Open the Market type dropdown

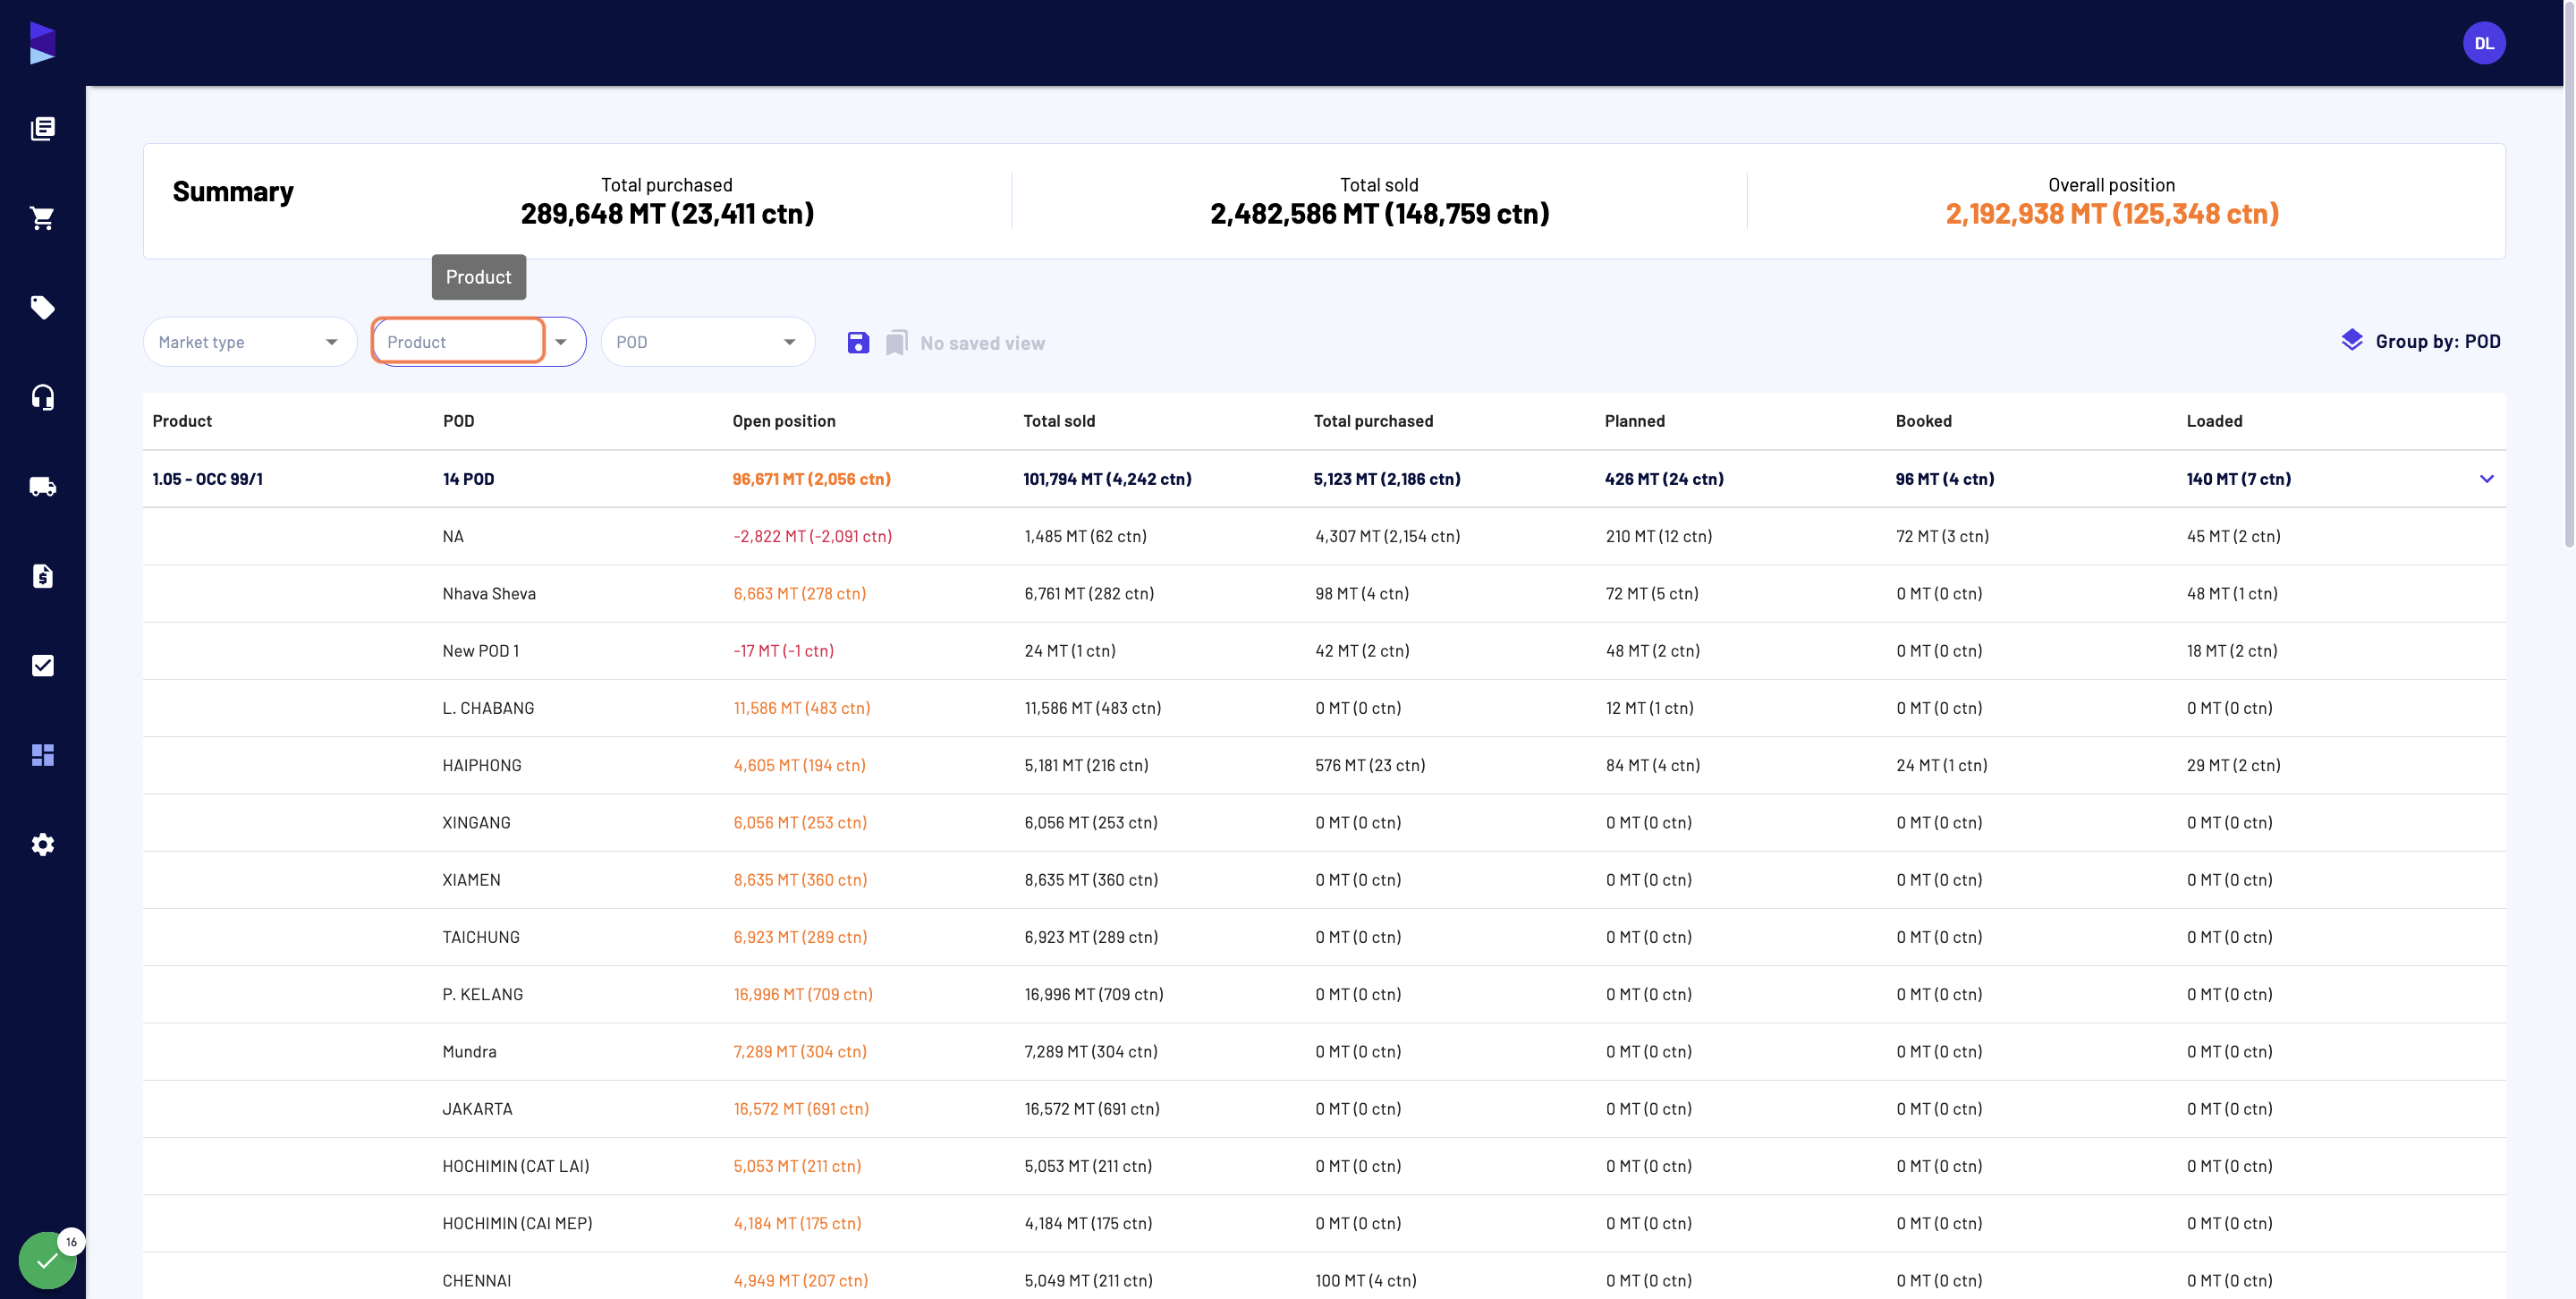(x=250, y=342)
